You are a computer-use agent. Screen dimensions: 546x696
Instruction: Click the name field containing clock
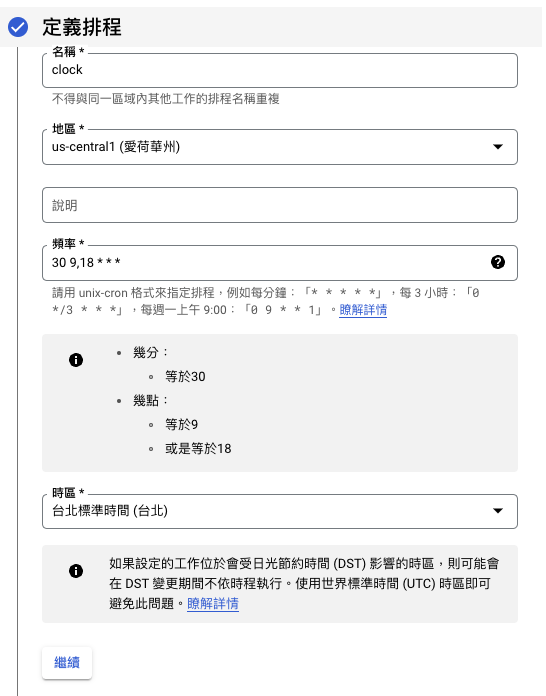[x=280, y=71]
